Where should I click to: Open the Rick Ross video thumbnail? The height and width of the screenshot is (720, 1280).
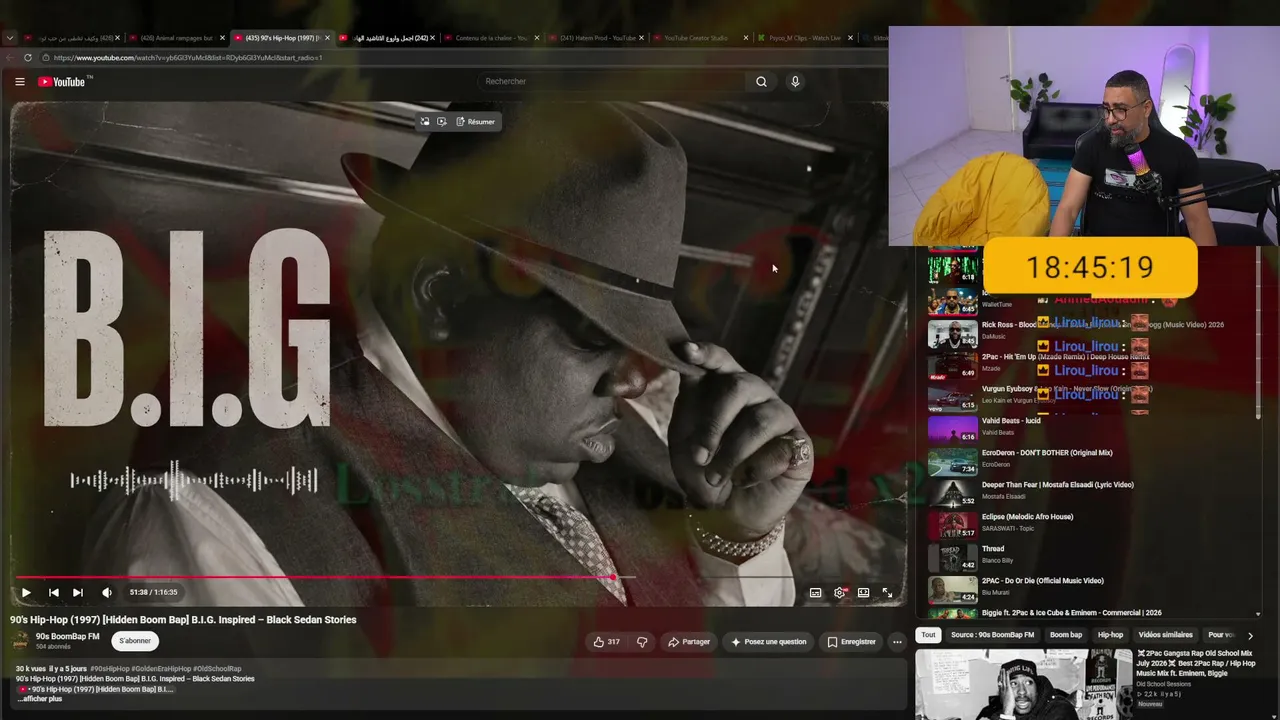pyautogui.click(x=953, y=333)
